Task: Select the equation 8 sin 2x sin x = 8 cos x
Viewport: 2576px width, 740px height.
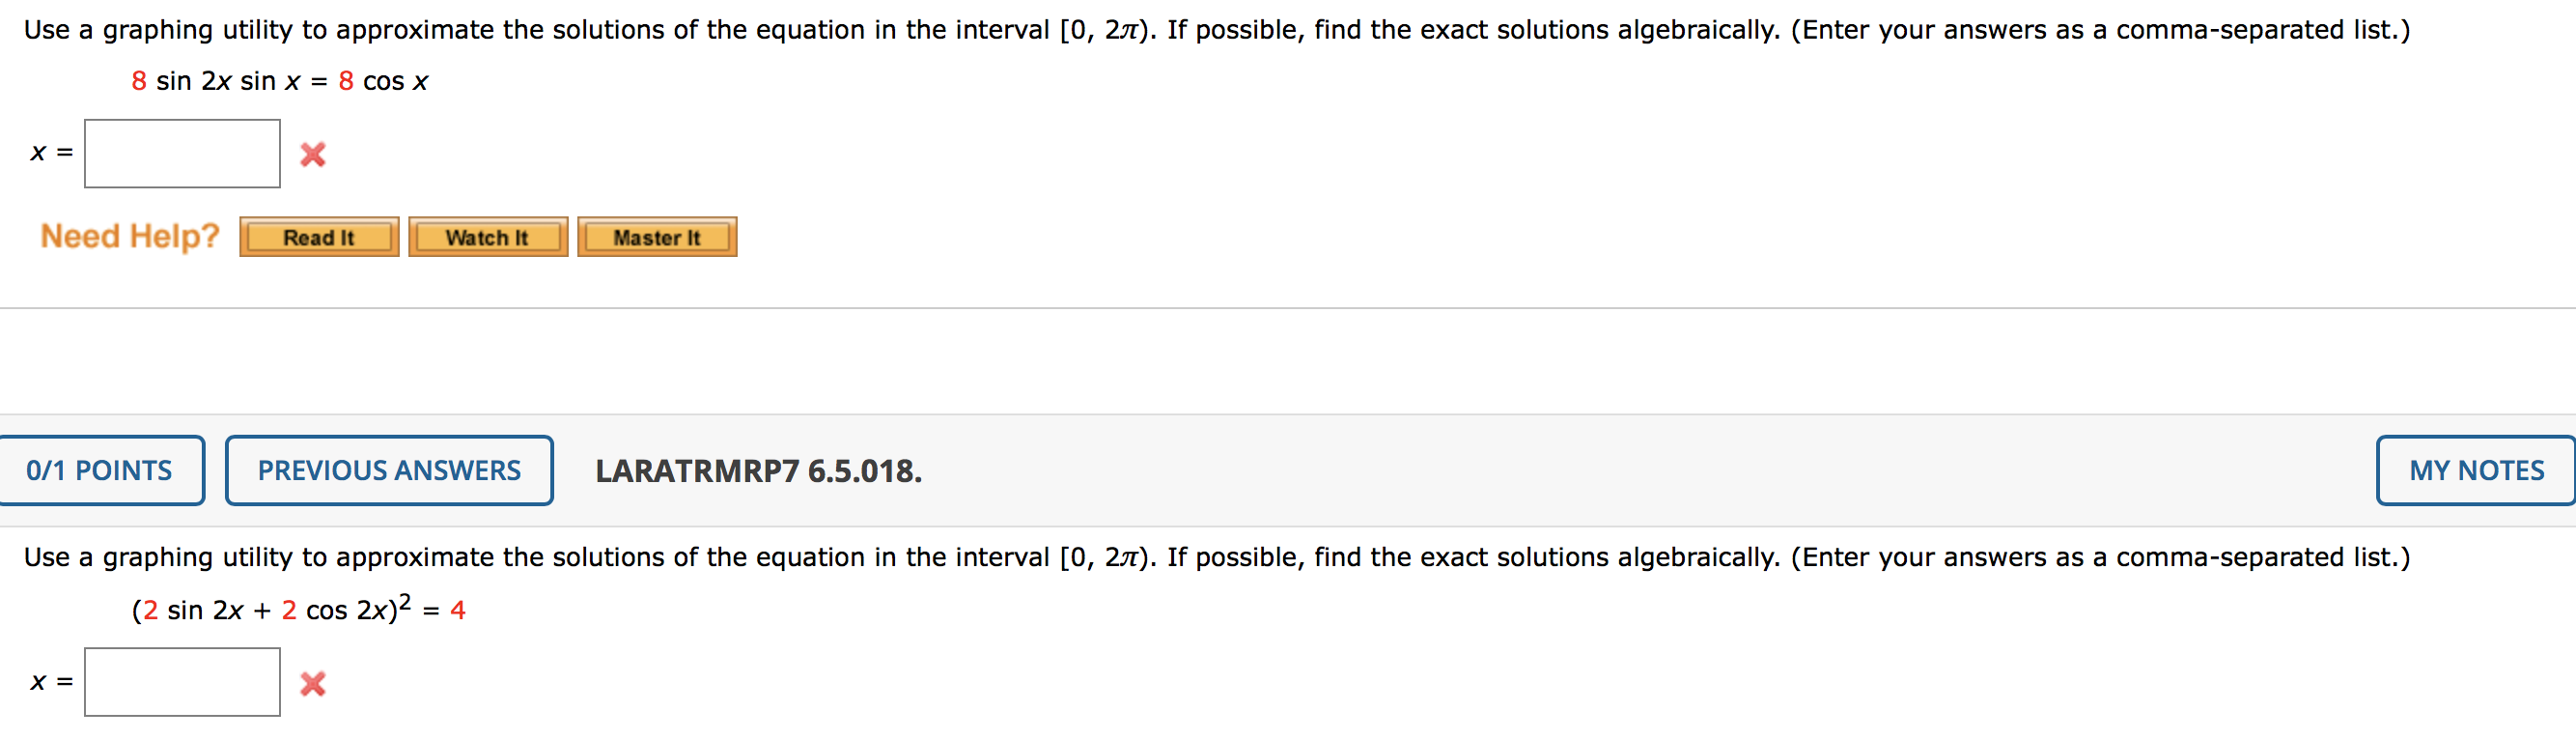Action: click(279, 81)
